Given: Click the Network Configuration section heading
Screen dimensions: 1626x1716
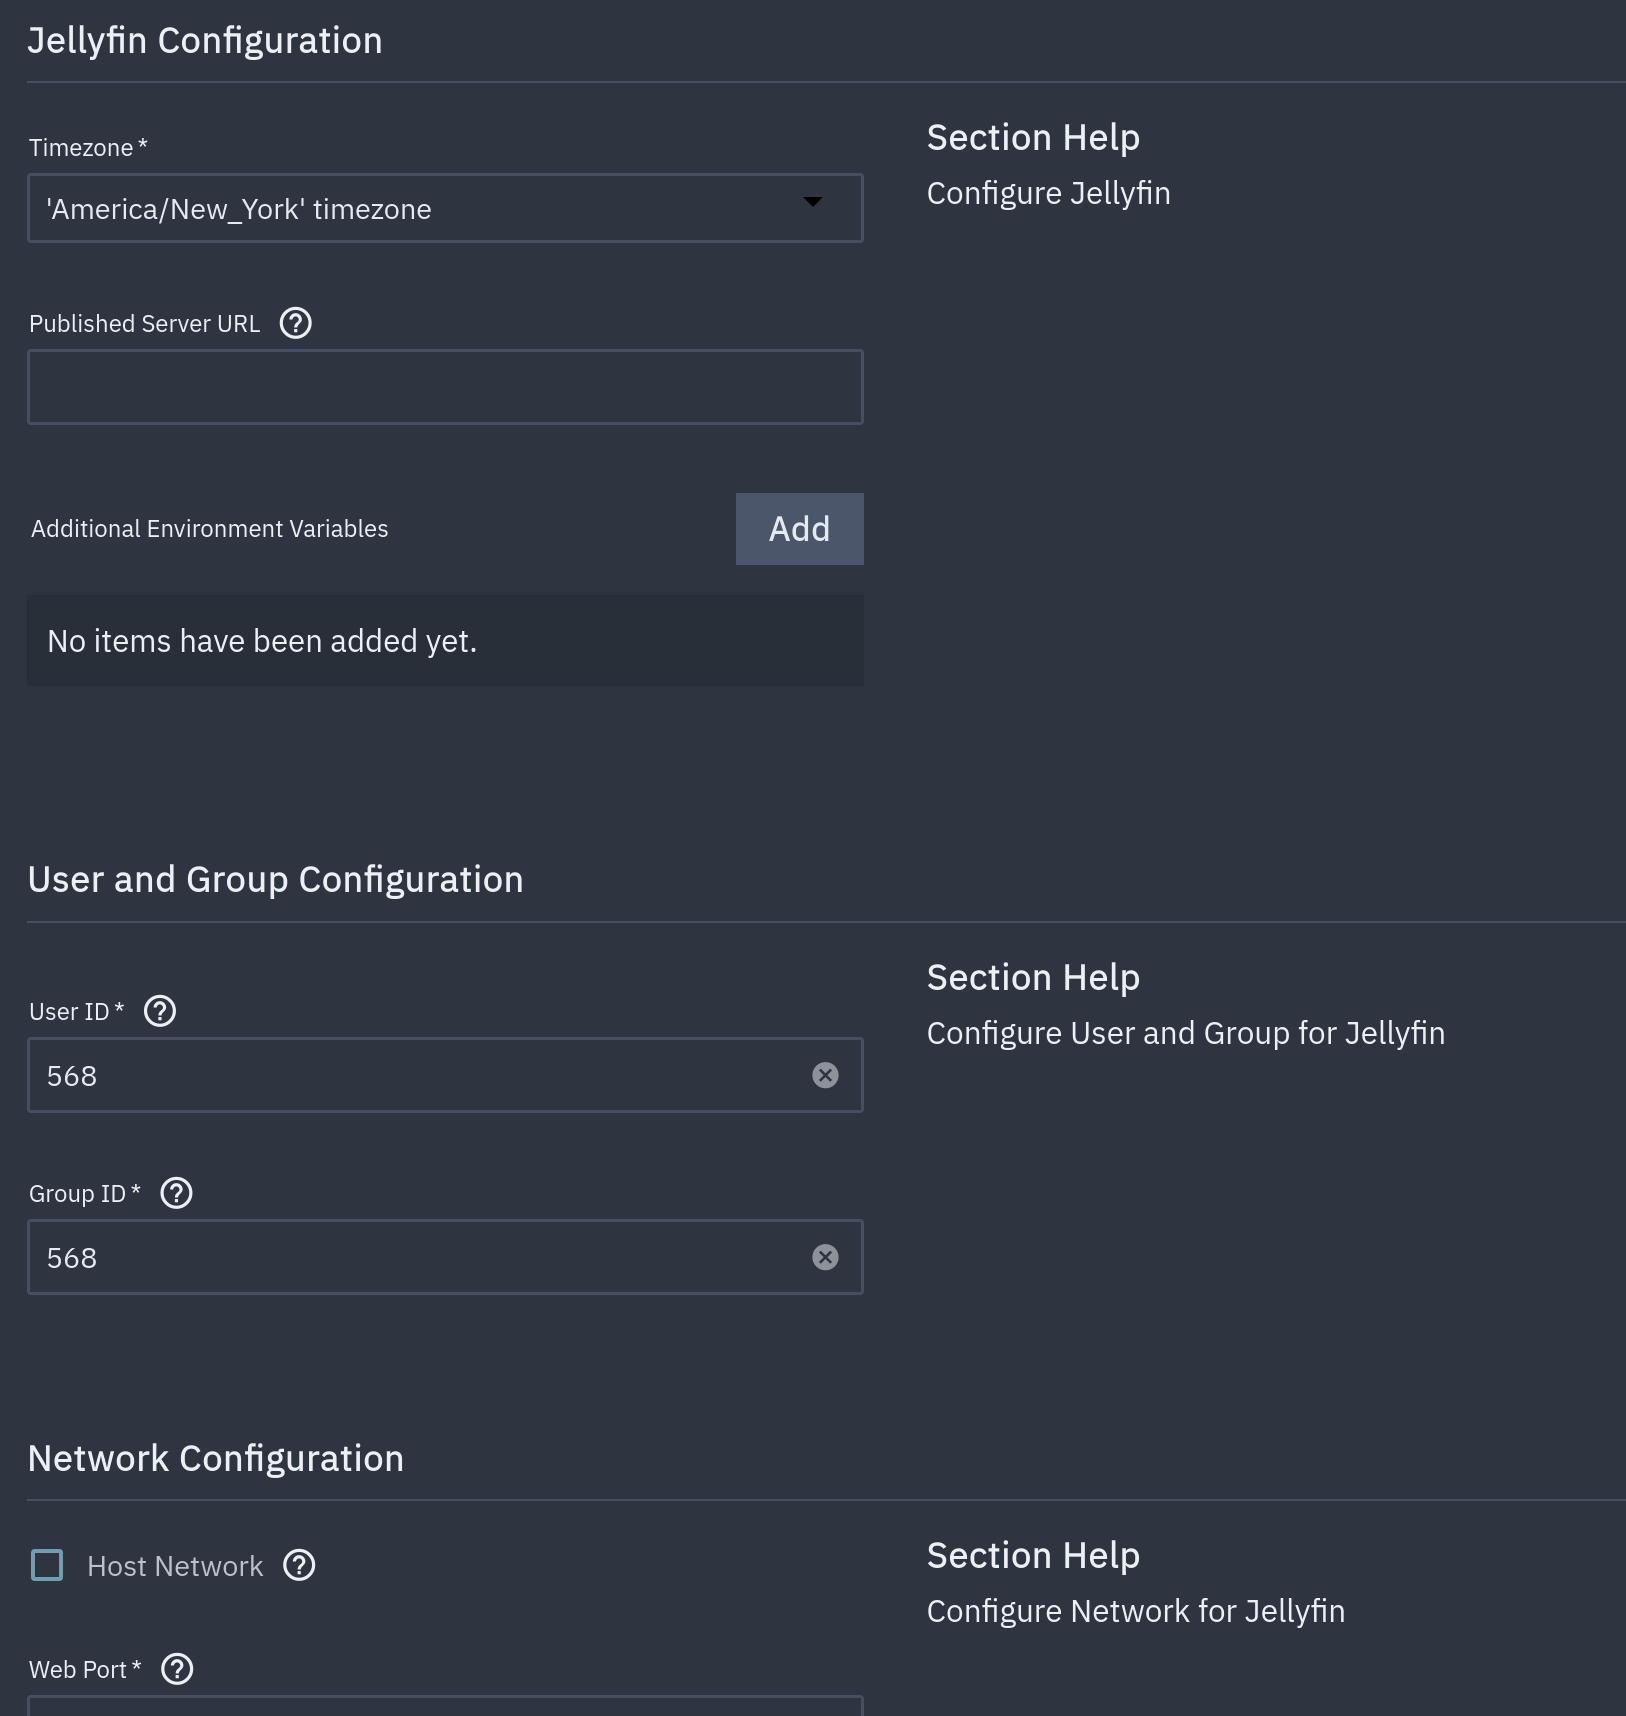Looking at the screenshot, I should click(x=216, y=1459).
